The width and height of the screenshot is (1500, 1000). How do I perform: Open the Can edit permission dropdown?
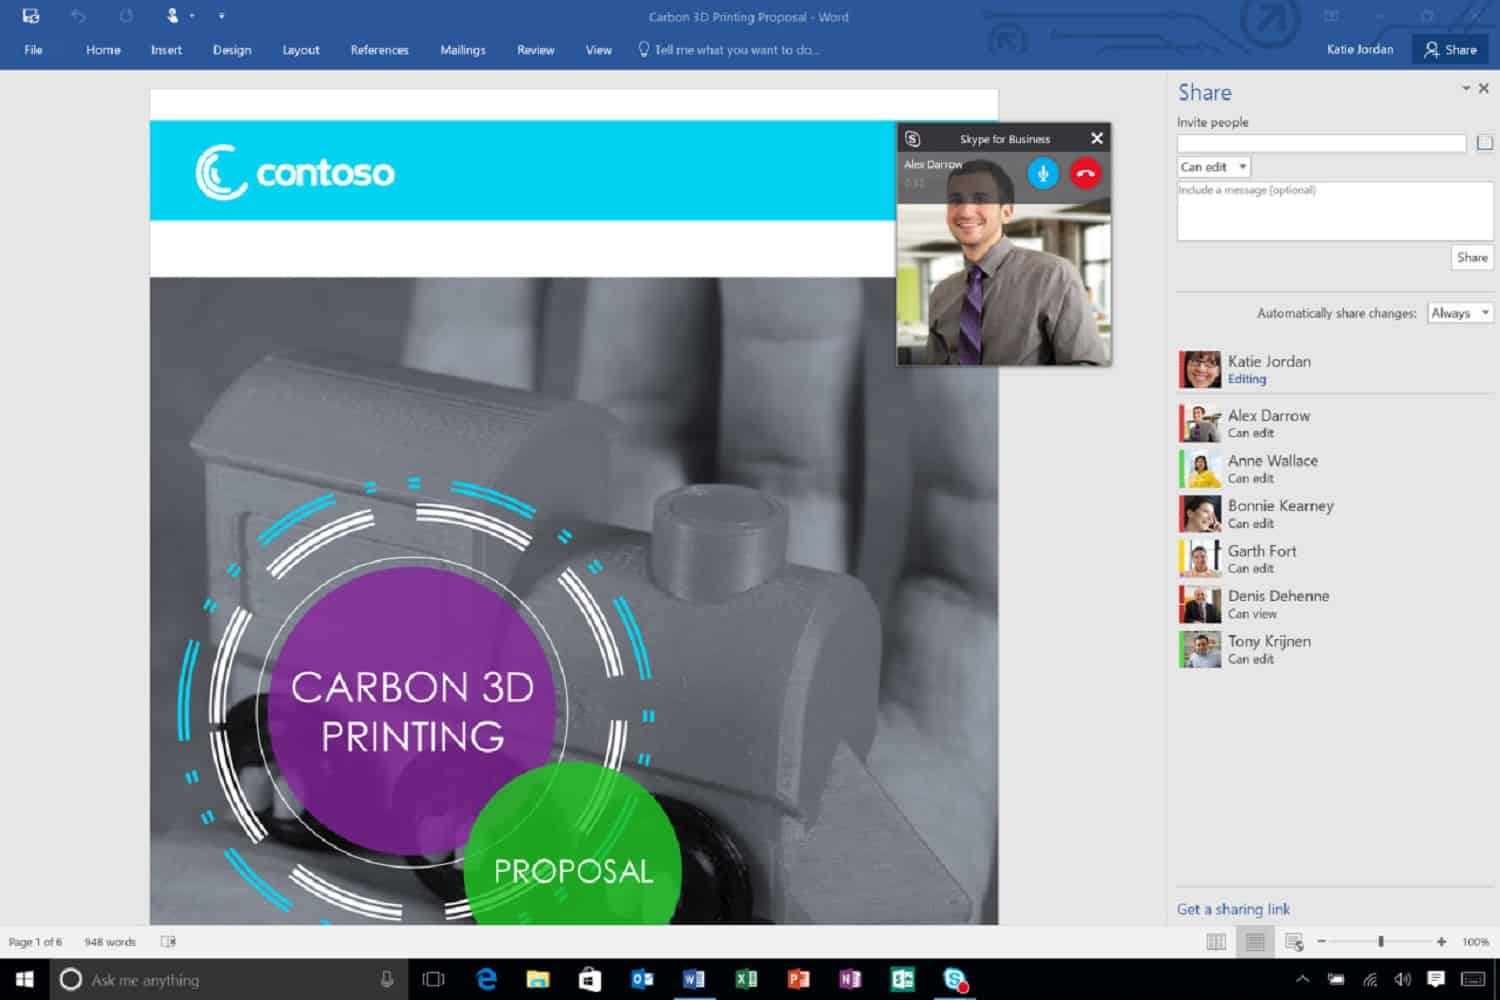pyautogui.click(x=1212, y=166)
